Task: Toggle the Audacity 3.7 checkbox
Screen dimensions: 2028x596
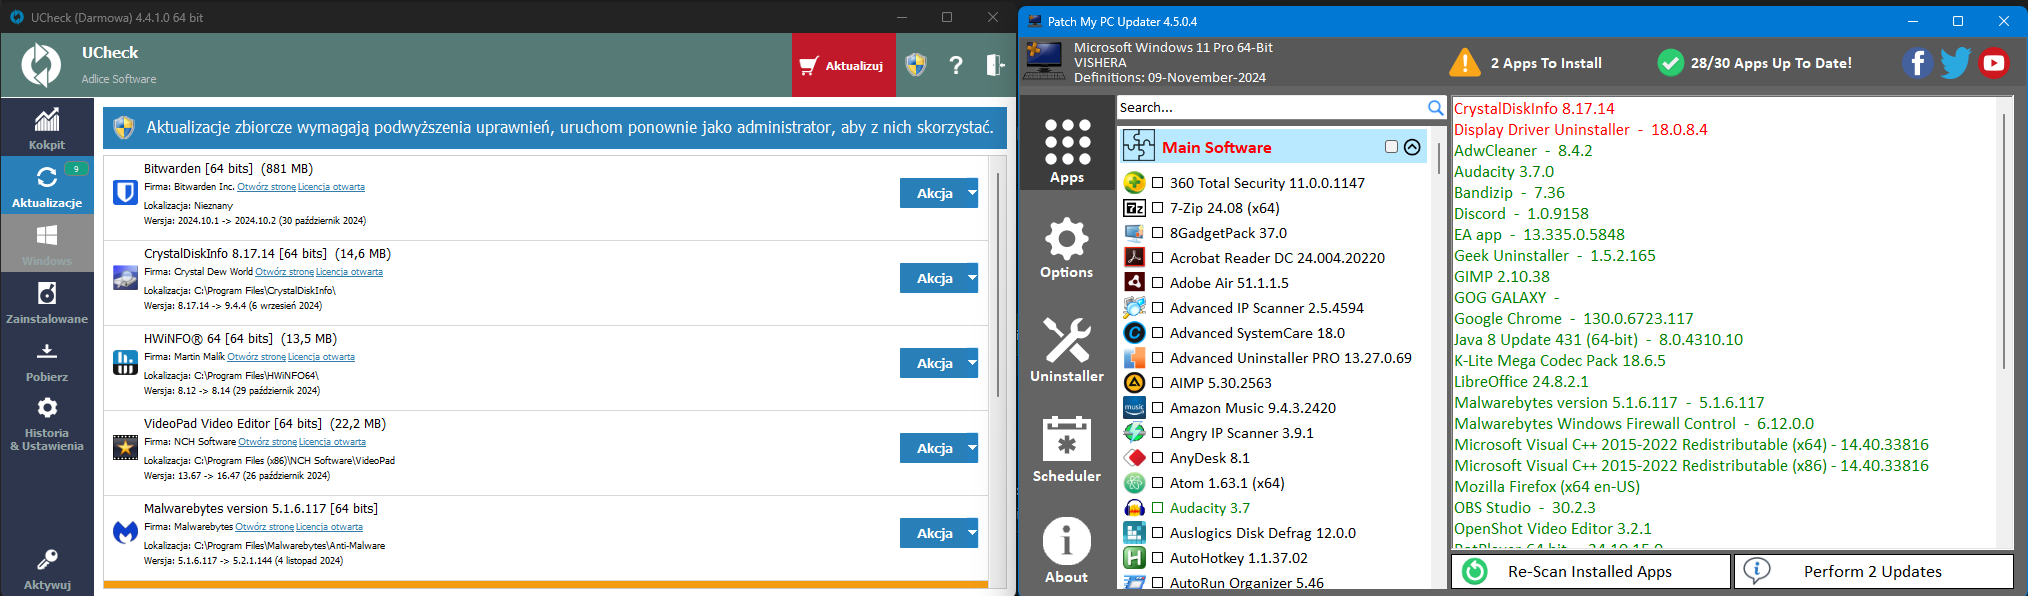Action: coord(1157,508)
